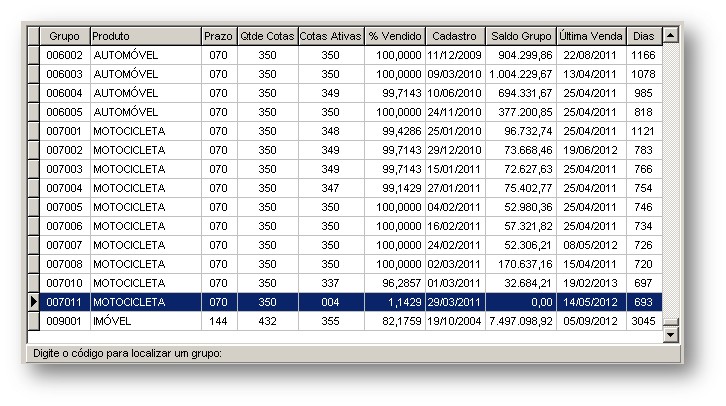Screen dimensions: 726x406
Task: Select row selector for group 006002
Action: (x=33, y=55)
